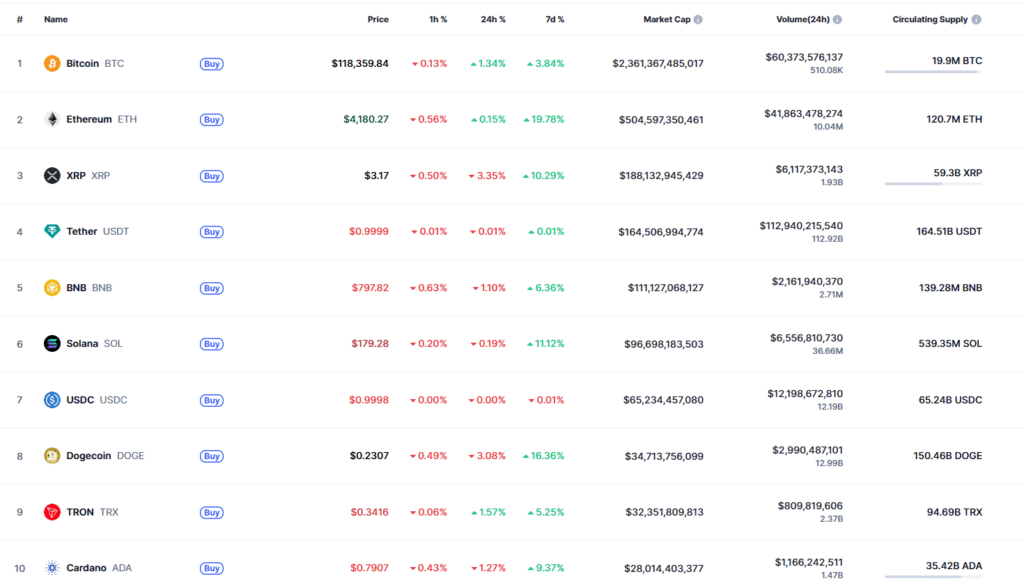This screenshot has height=588, width=1024.
Task: Click the Buy button for Cardano
Action: click(x=212, y=568)
